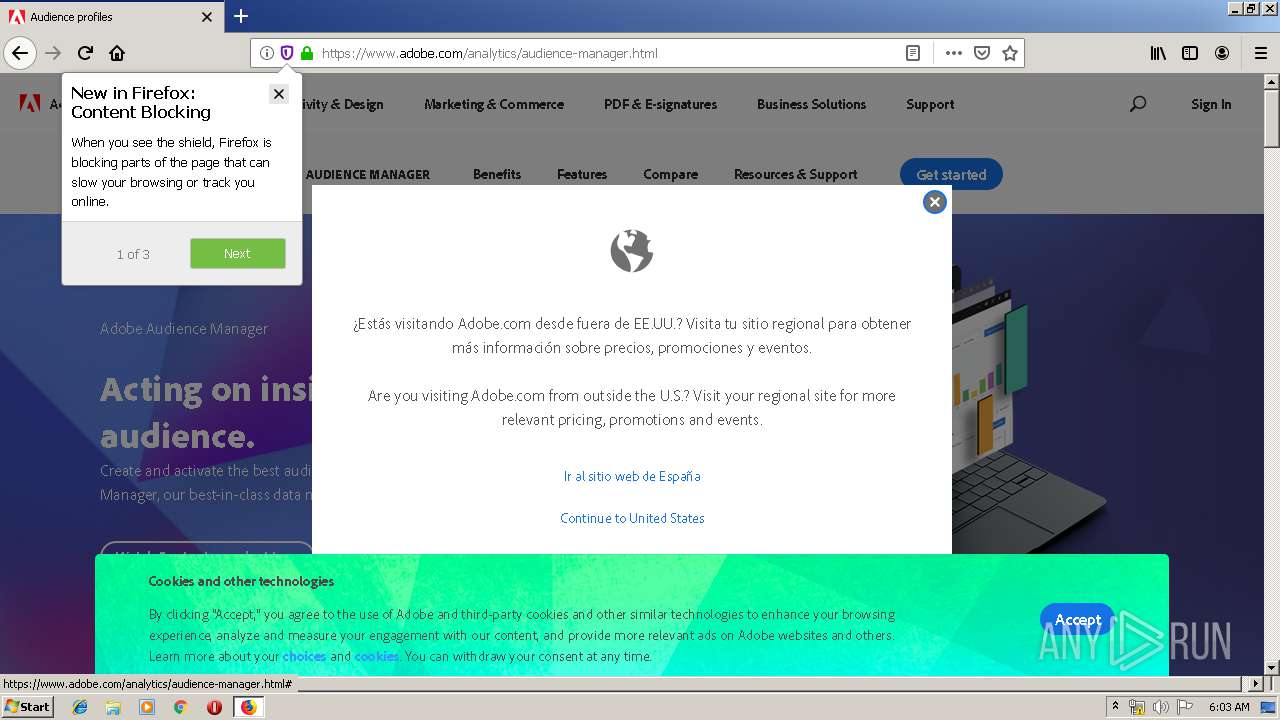Open the Windows Start menu

pos(27,706)
